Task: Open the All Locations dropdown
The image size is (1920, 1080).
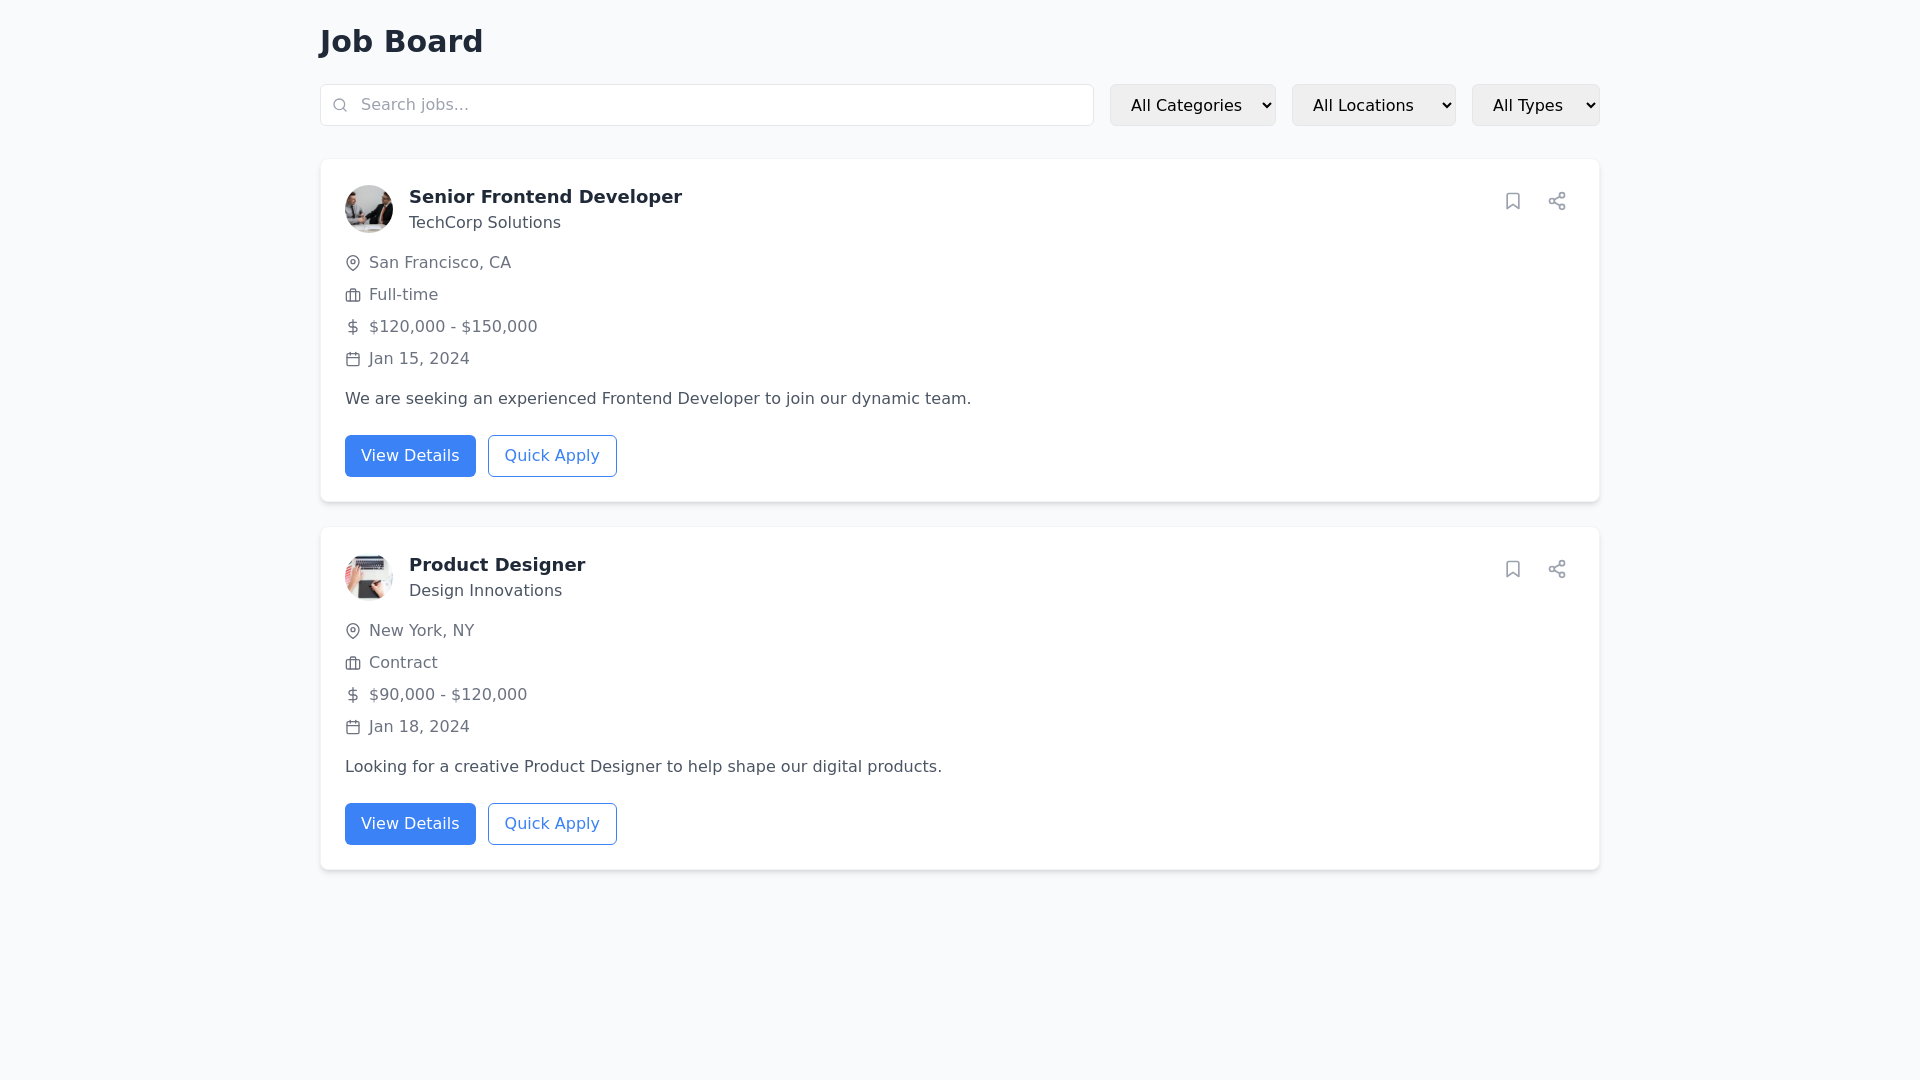Action: click(1373, 104)
